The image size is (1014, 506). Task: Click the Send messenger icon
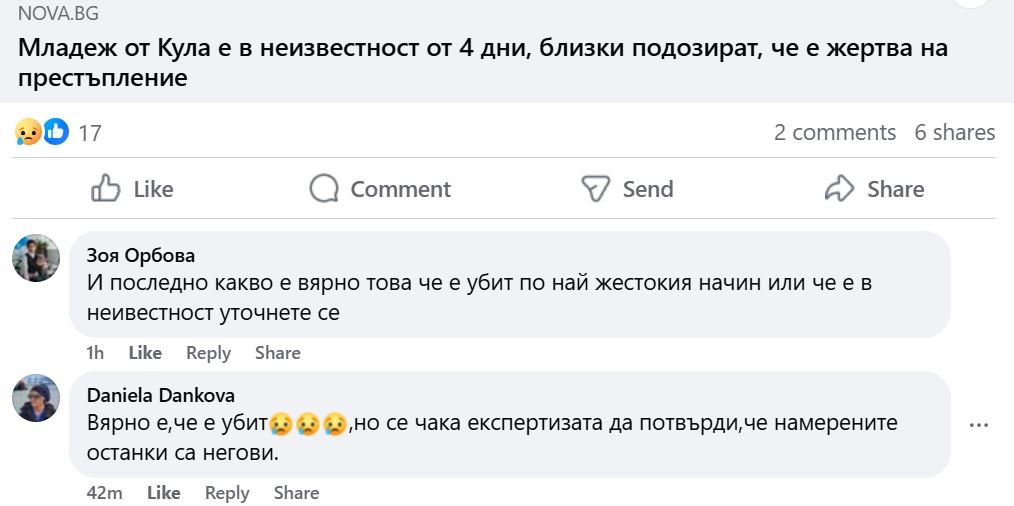pyautogui.click(x=596, y=189)
